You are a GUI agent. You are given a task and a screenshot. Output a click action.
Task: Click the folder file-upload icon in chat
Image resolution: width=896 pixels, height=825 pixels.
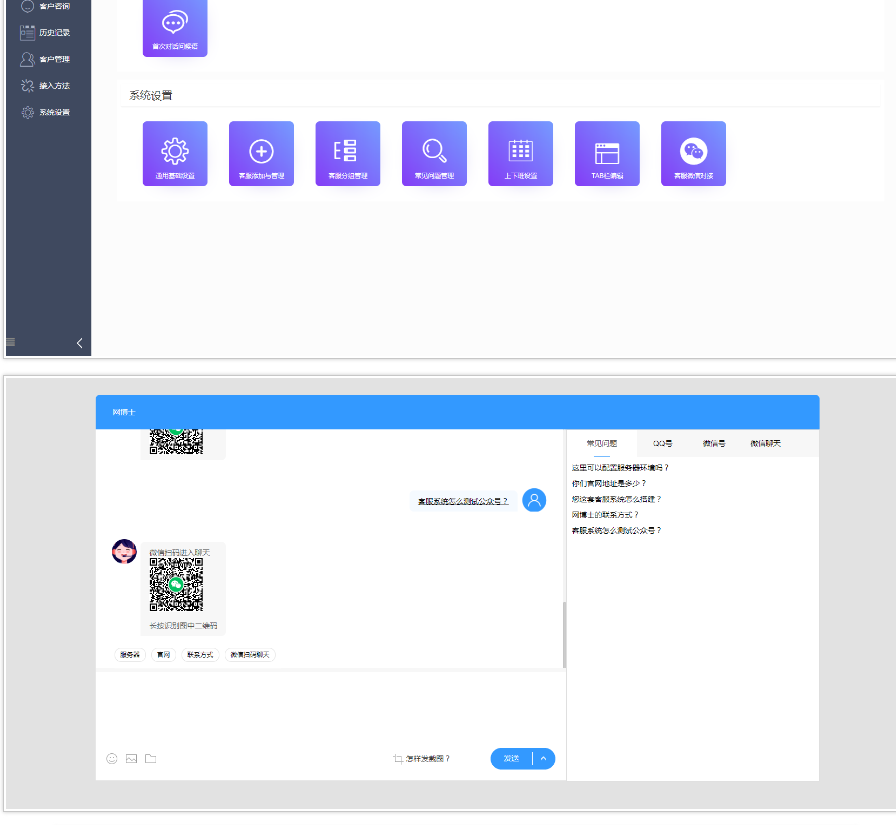(x=151, y=759)
